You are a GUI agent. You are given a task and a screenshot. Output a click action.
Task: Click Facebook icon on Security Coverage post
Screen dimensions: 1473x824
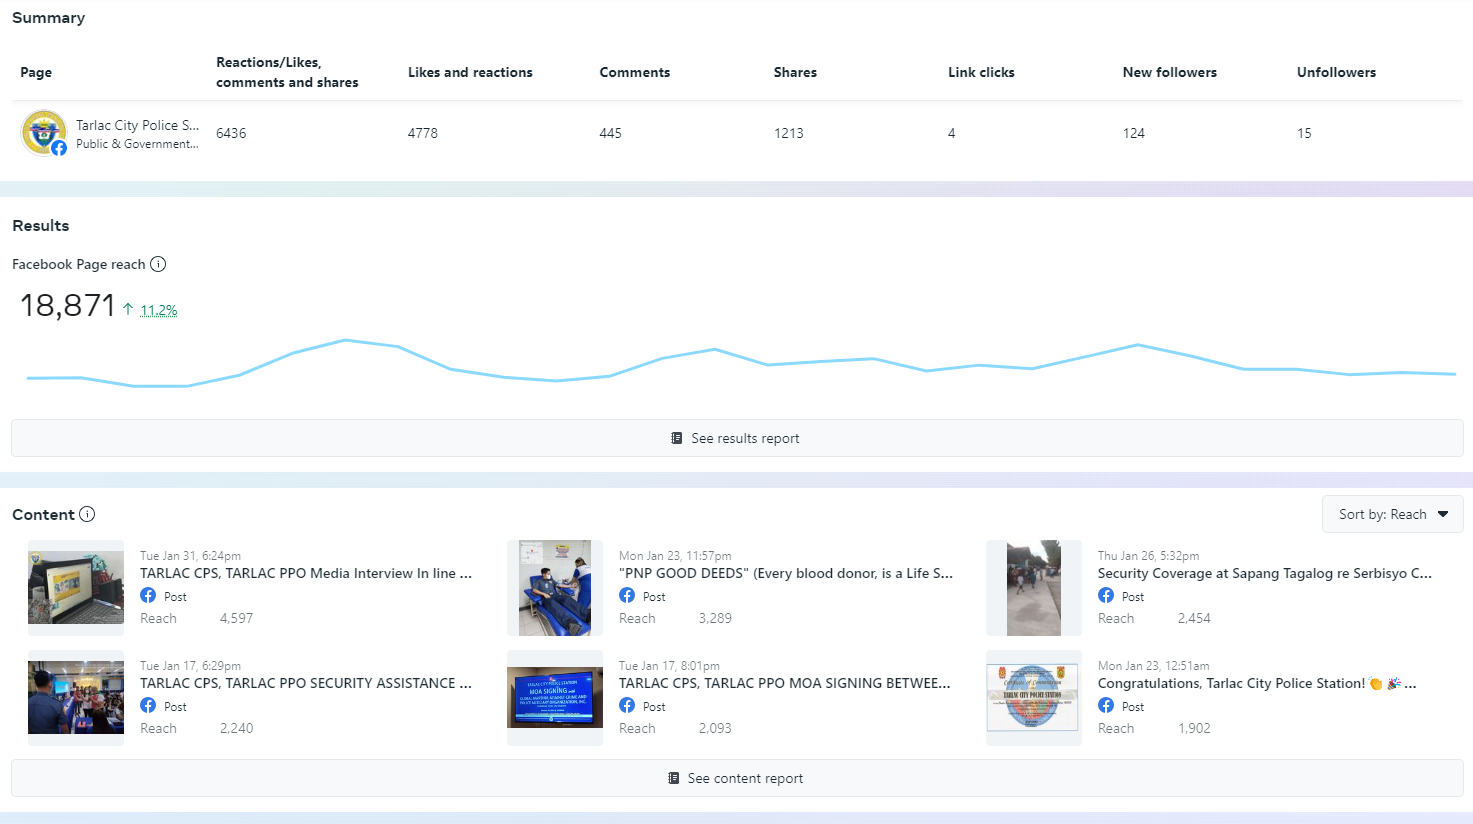click(1106, 595)
